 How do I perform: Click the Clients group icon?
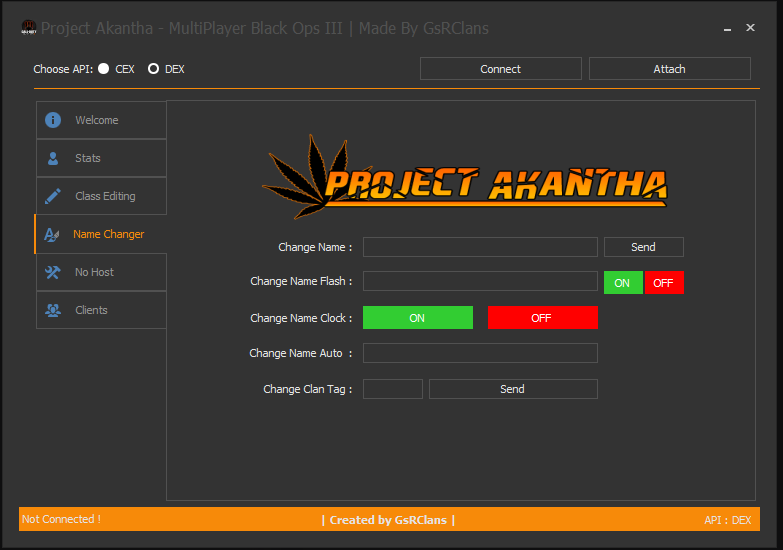[53, 310]
